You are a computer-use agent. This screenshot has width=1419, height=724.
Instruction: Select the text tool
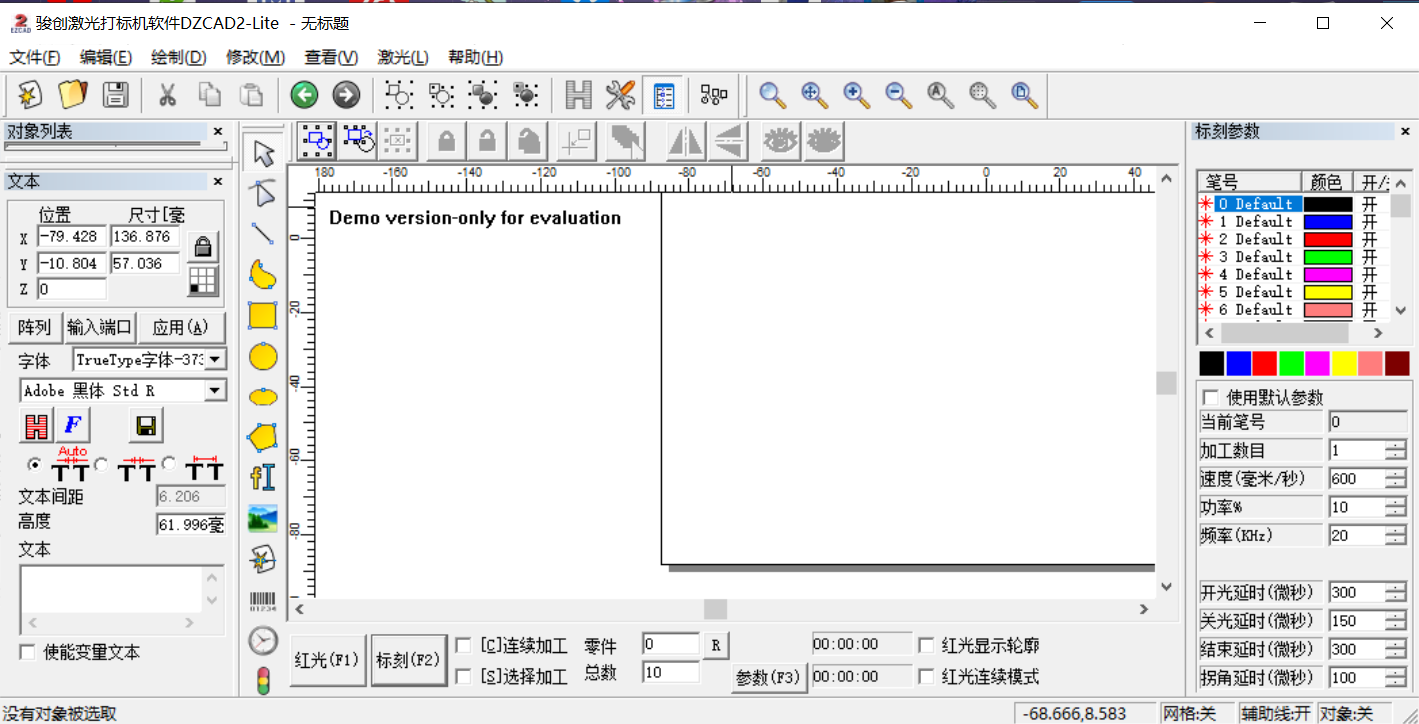[x=263, y=478]
